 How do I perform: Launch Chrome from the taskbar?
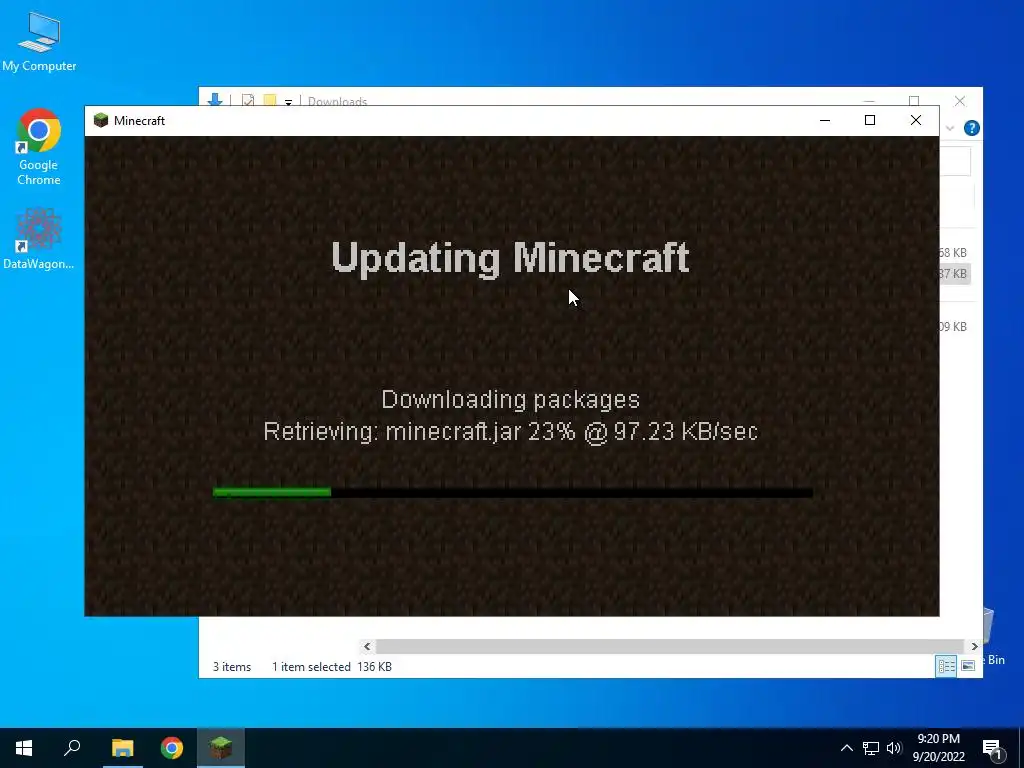pyautogui.click(x=172, y=748)
